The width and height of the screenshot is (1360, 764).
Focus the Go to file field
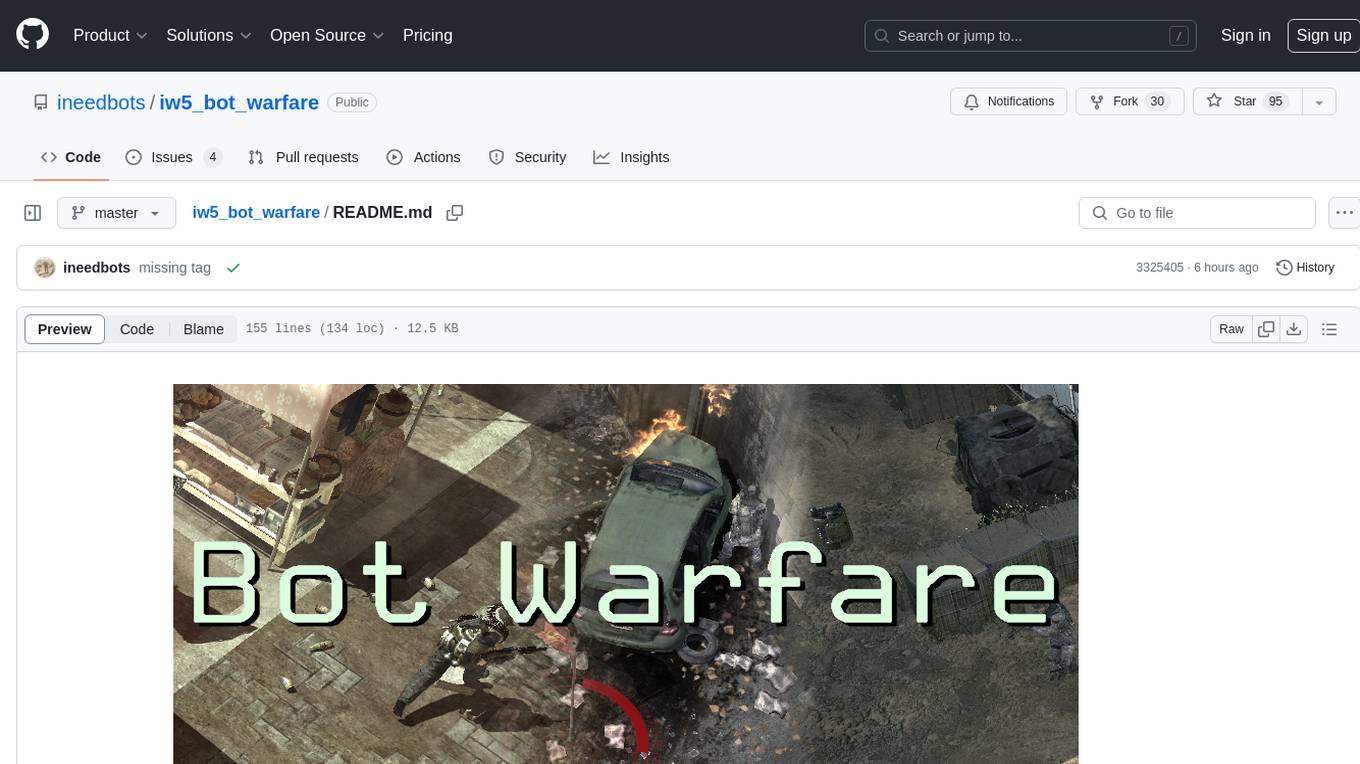click(x=1197, y=213)
